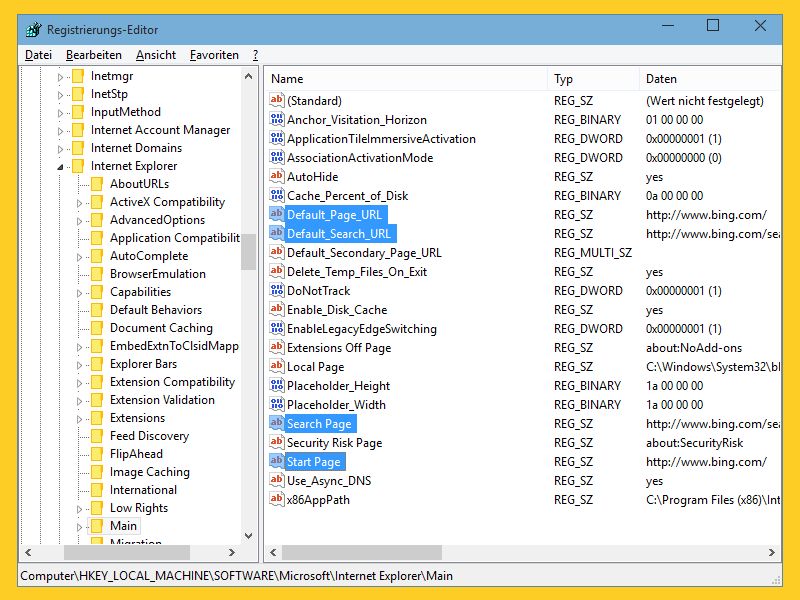
Task: Open the ? help menu
Action: (x=255, y=55)
